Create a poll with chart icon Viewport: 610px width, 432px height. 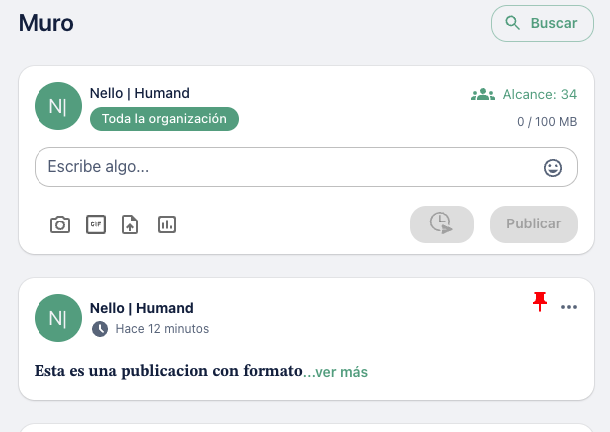point(167,225)
